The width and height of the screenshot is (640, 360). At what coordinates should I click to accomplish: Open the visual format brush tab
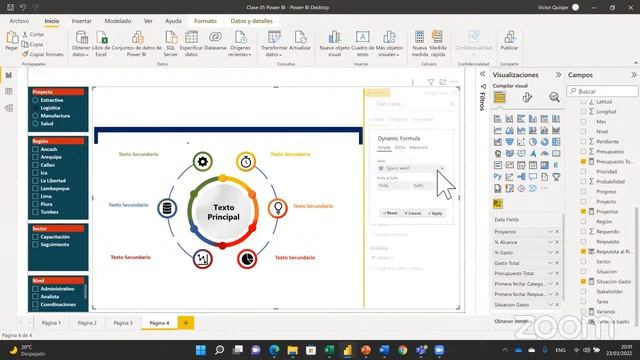tap(527, 98)
